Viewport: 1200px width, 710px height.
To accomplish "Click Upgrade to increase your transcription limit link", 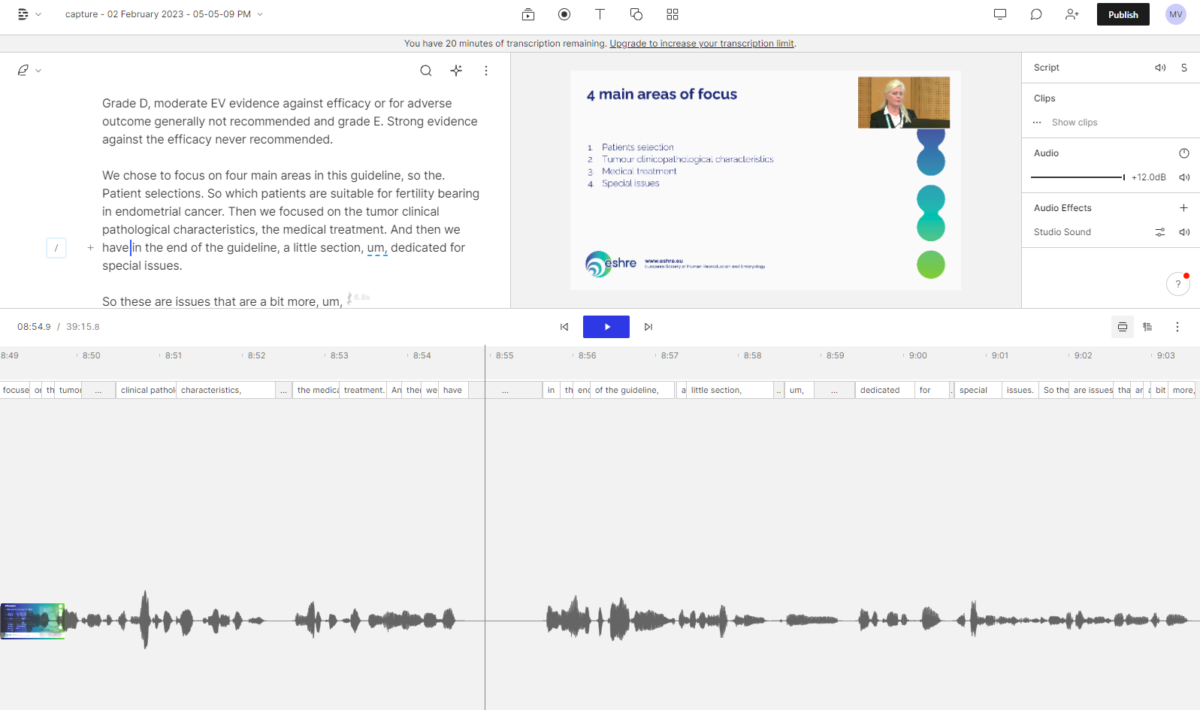I will coord(702,43).
